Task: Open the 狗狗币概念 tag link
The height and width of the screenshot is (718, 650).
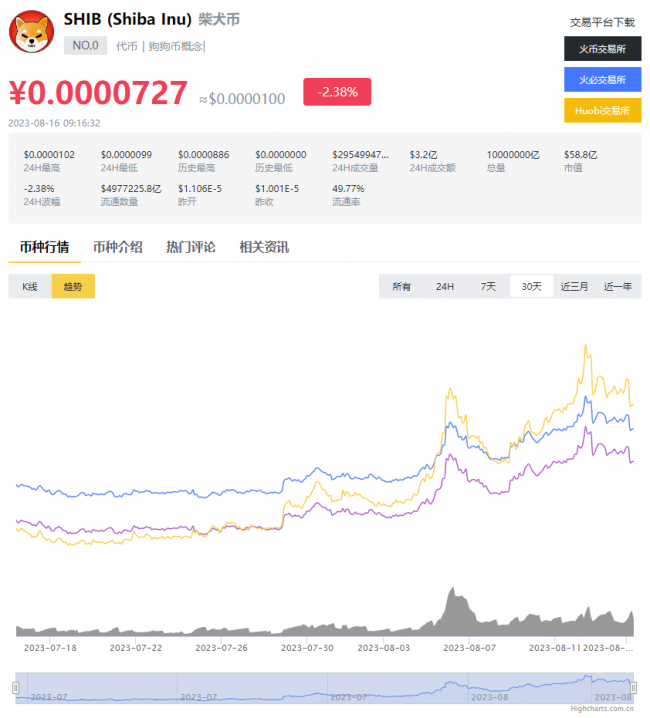Action: pos(175,46)
